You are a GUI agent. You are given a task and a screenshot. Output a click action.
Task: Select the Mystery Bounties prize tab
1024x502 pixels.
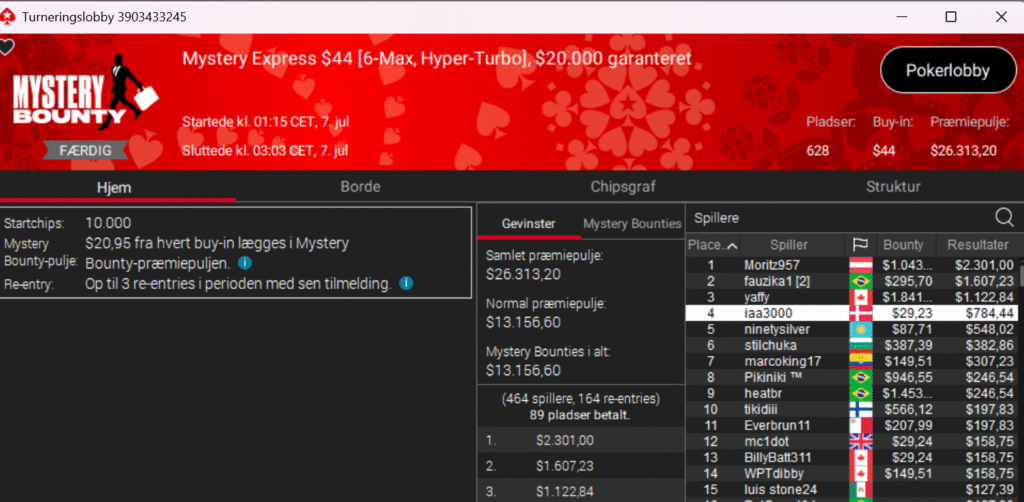coord(632,224)
